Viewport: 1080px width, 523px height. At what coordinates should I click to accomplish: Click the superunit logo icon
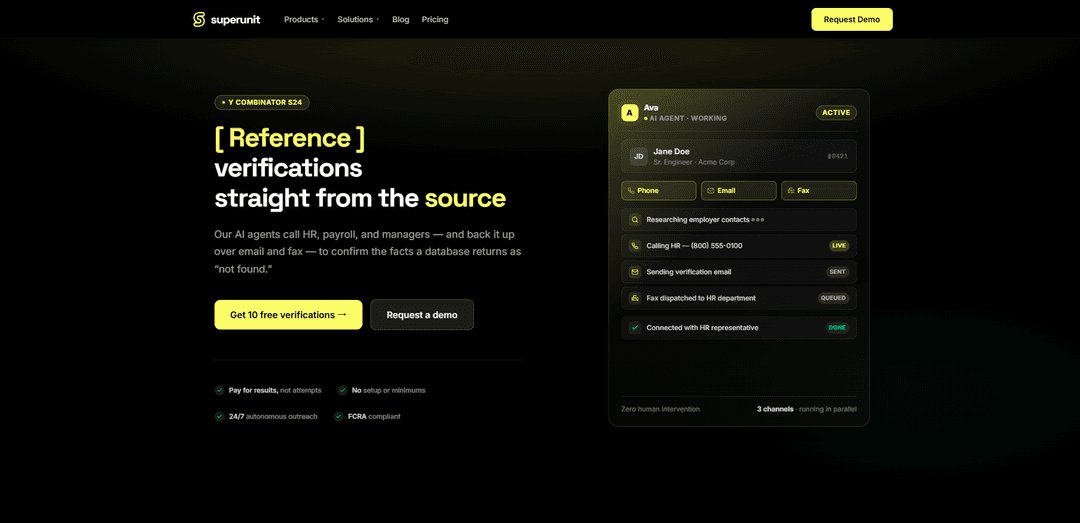[199, 19]
